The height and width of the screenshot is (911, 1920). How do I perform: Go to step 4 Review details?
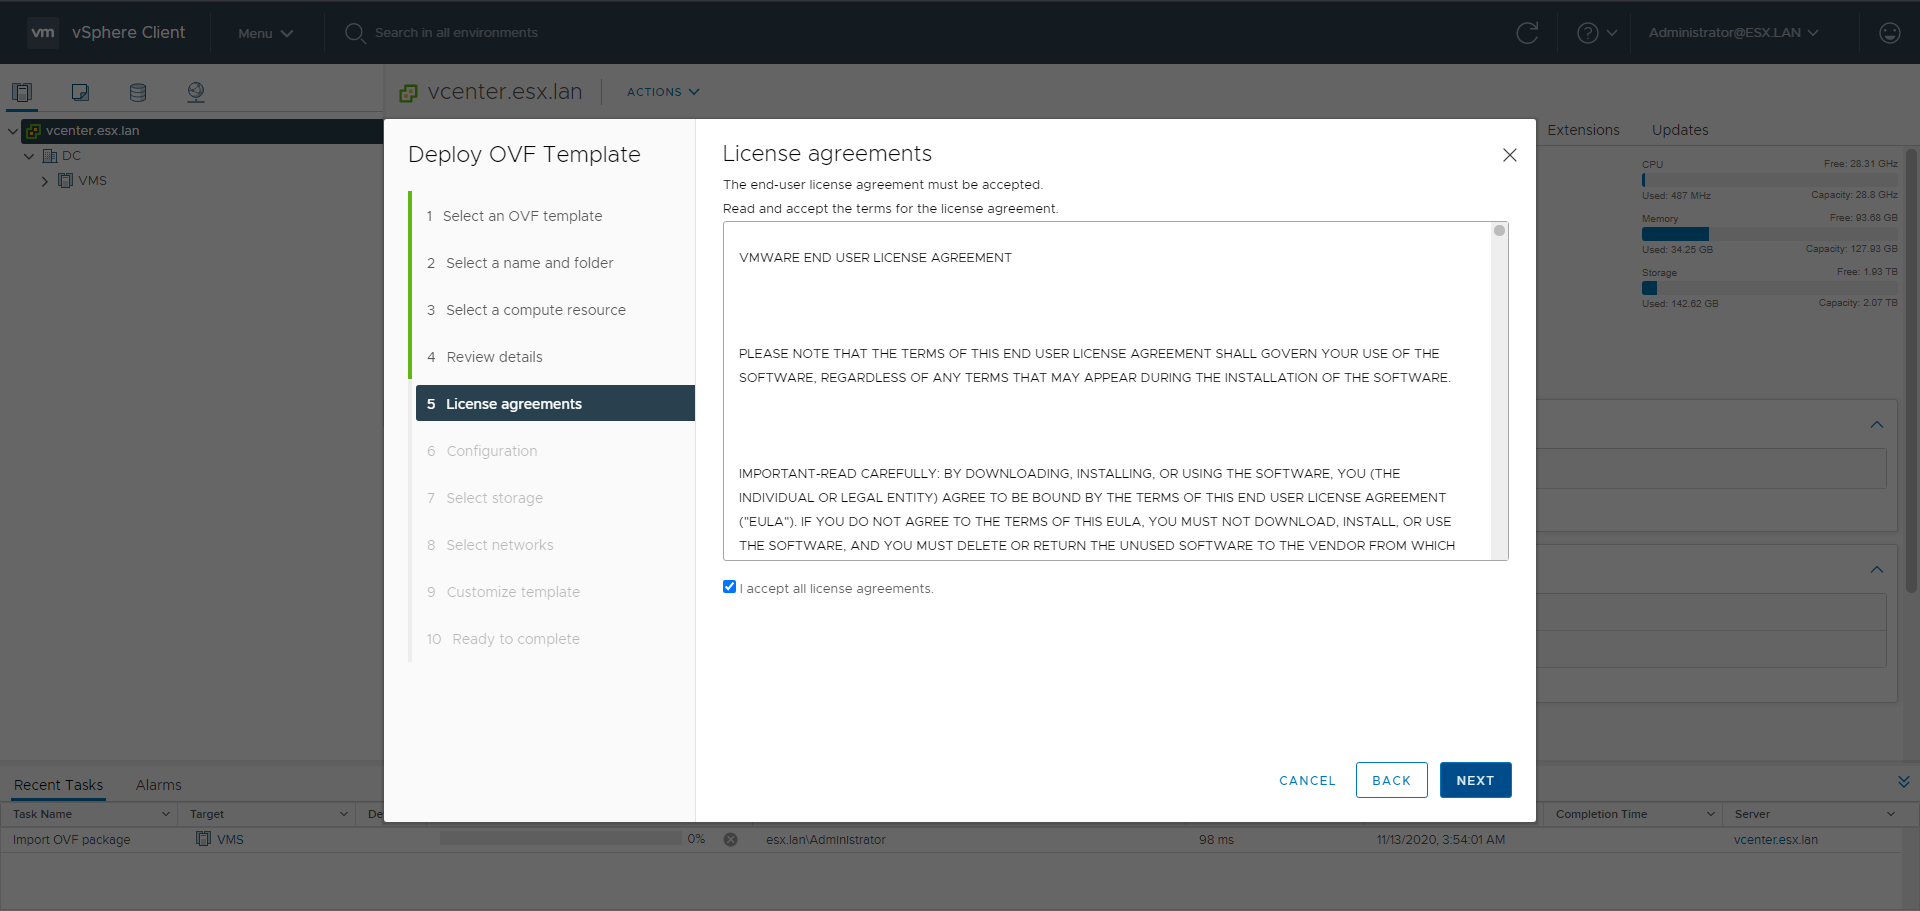(494, 357)
